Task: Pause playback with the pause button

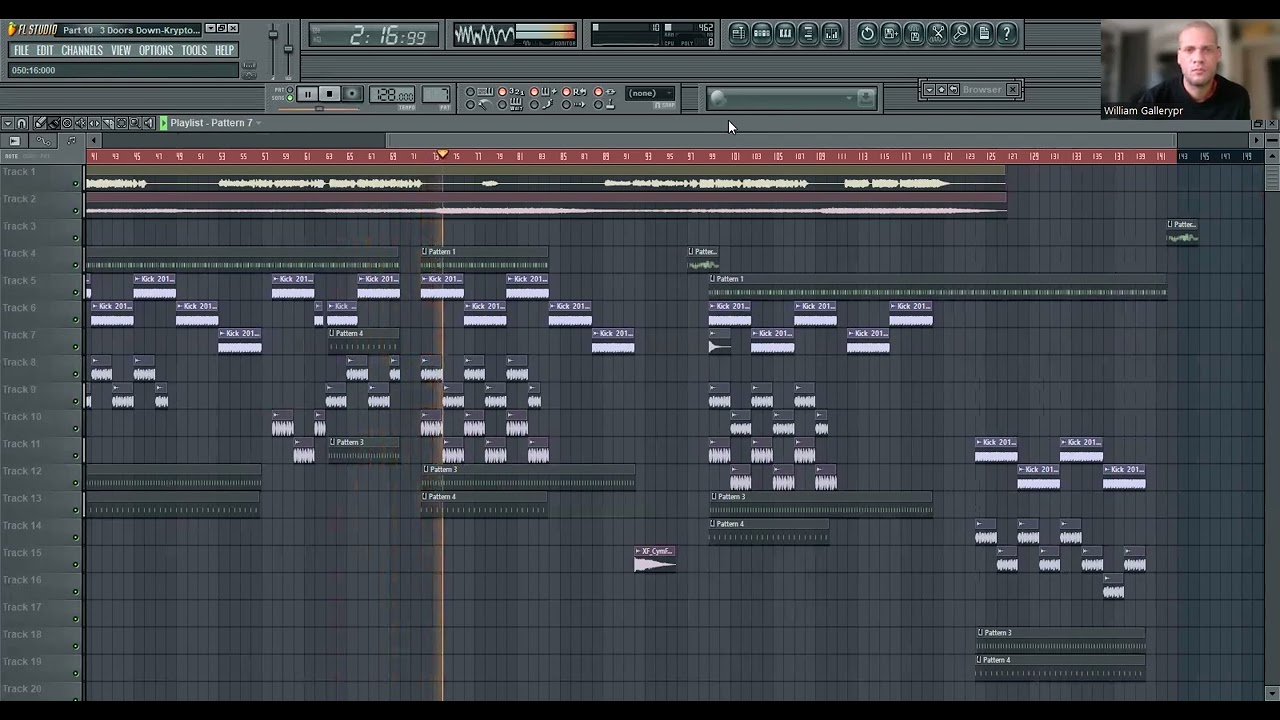Action: click(308, 94)
